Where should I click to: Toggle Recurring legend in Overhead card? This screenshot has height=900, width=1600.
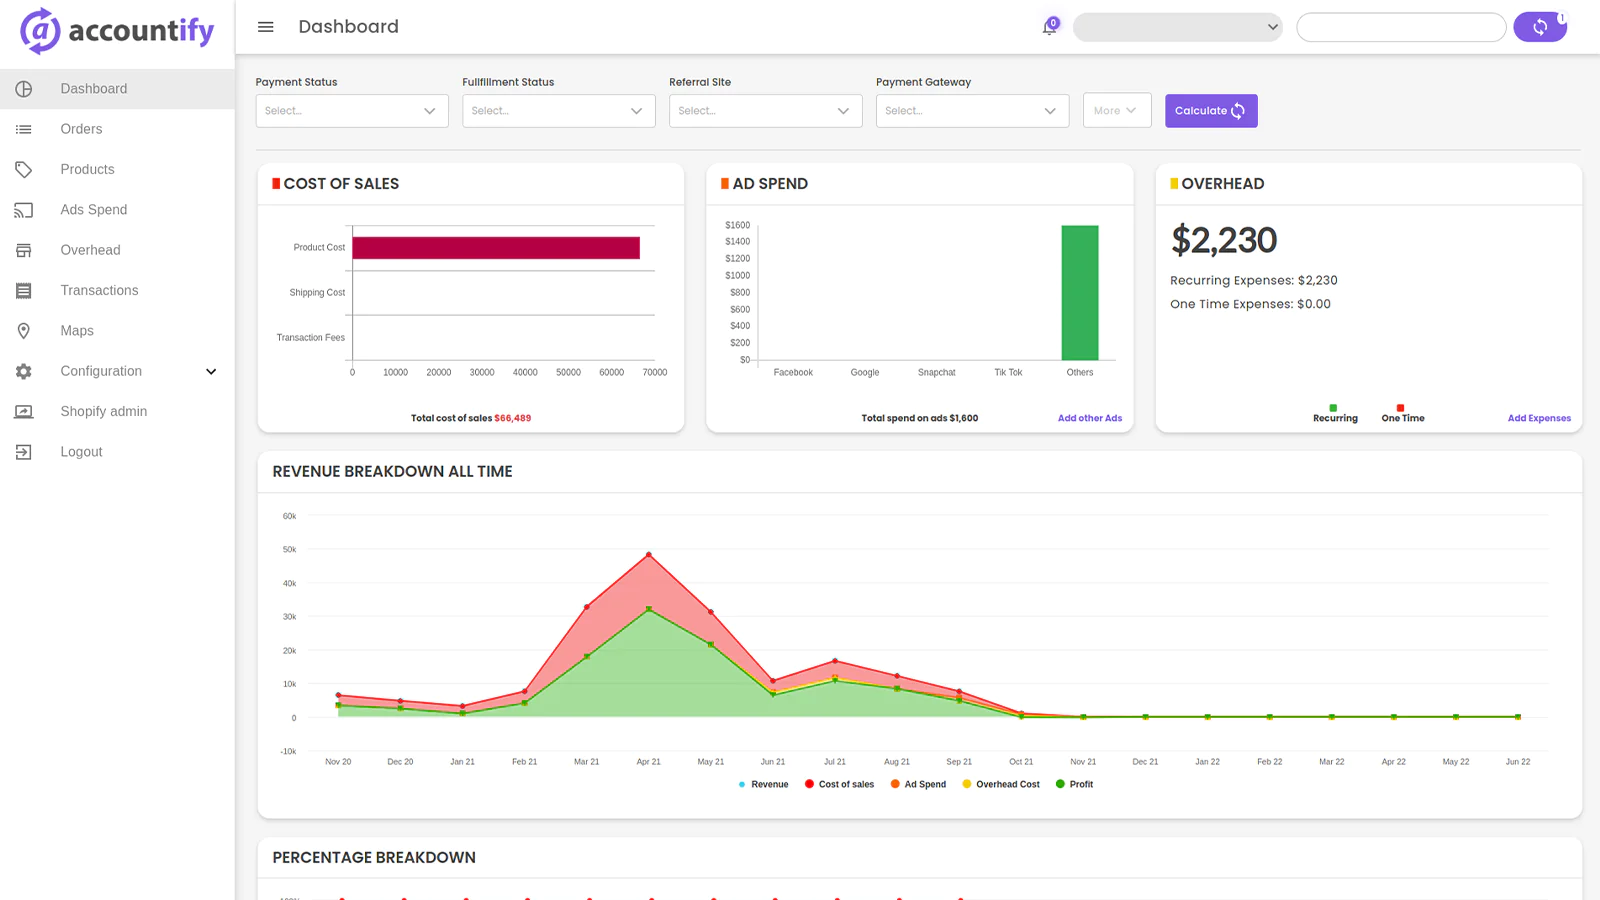pyautogui.click(x=1335, y=414)
